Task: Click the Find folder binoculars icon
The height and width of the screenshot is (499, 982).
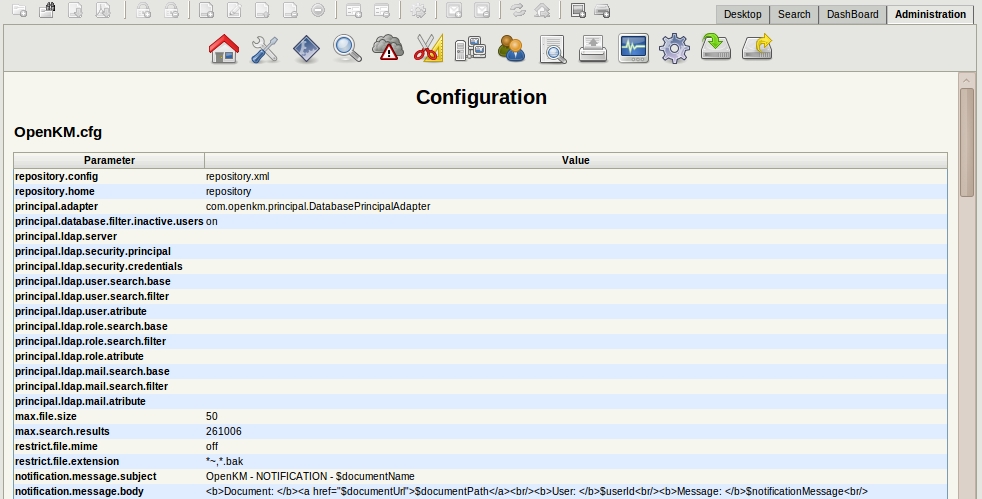Action: click(x=47, y=10)
